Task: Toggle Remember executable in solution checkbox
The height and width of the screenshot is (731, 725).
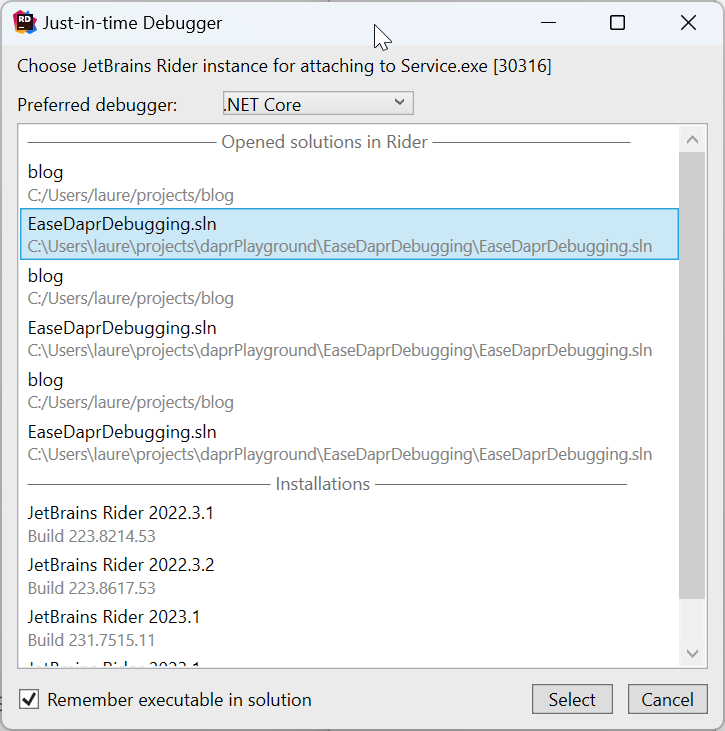Action: pos(29,699)
